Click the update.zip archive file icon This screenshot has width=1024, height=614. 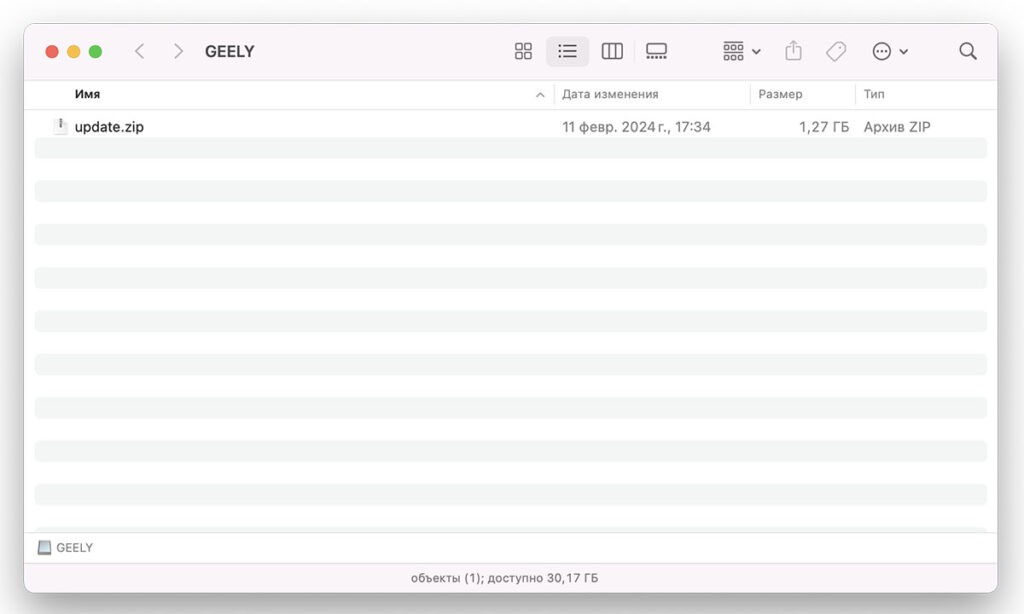(60, 126)
